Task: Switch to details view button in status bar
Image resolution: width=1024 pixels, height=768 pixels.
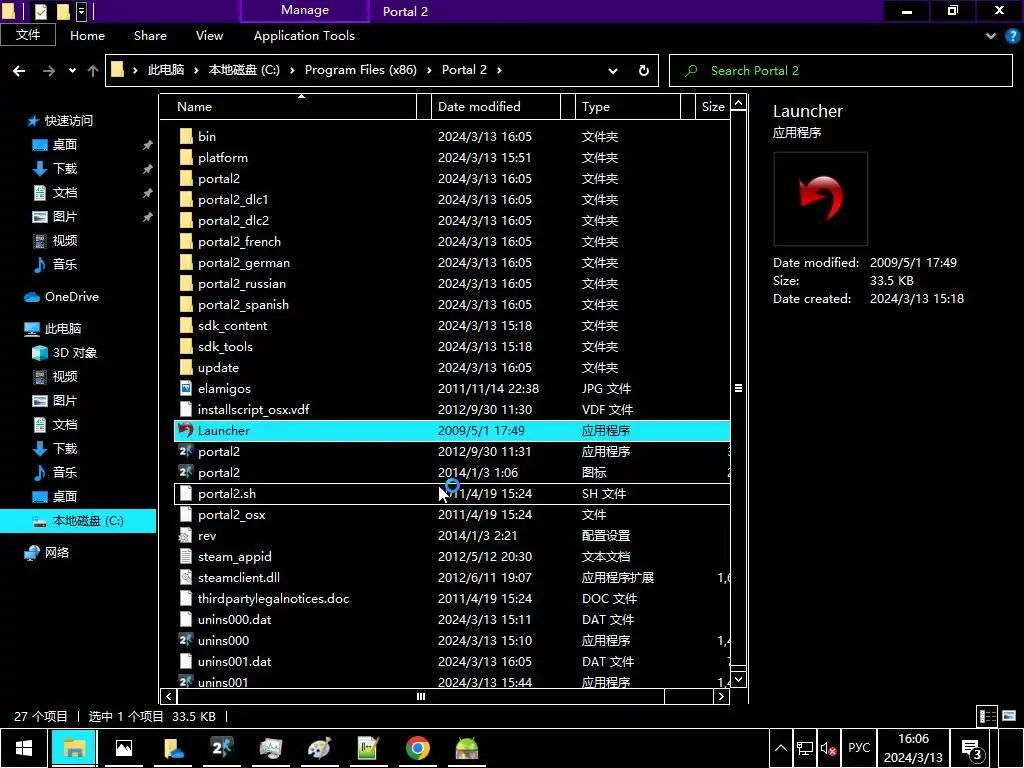Action: pos(987,716)
